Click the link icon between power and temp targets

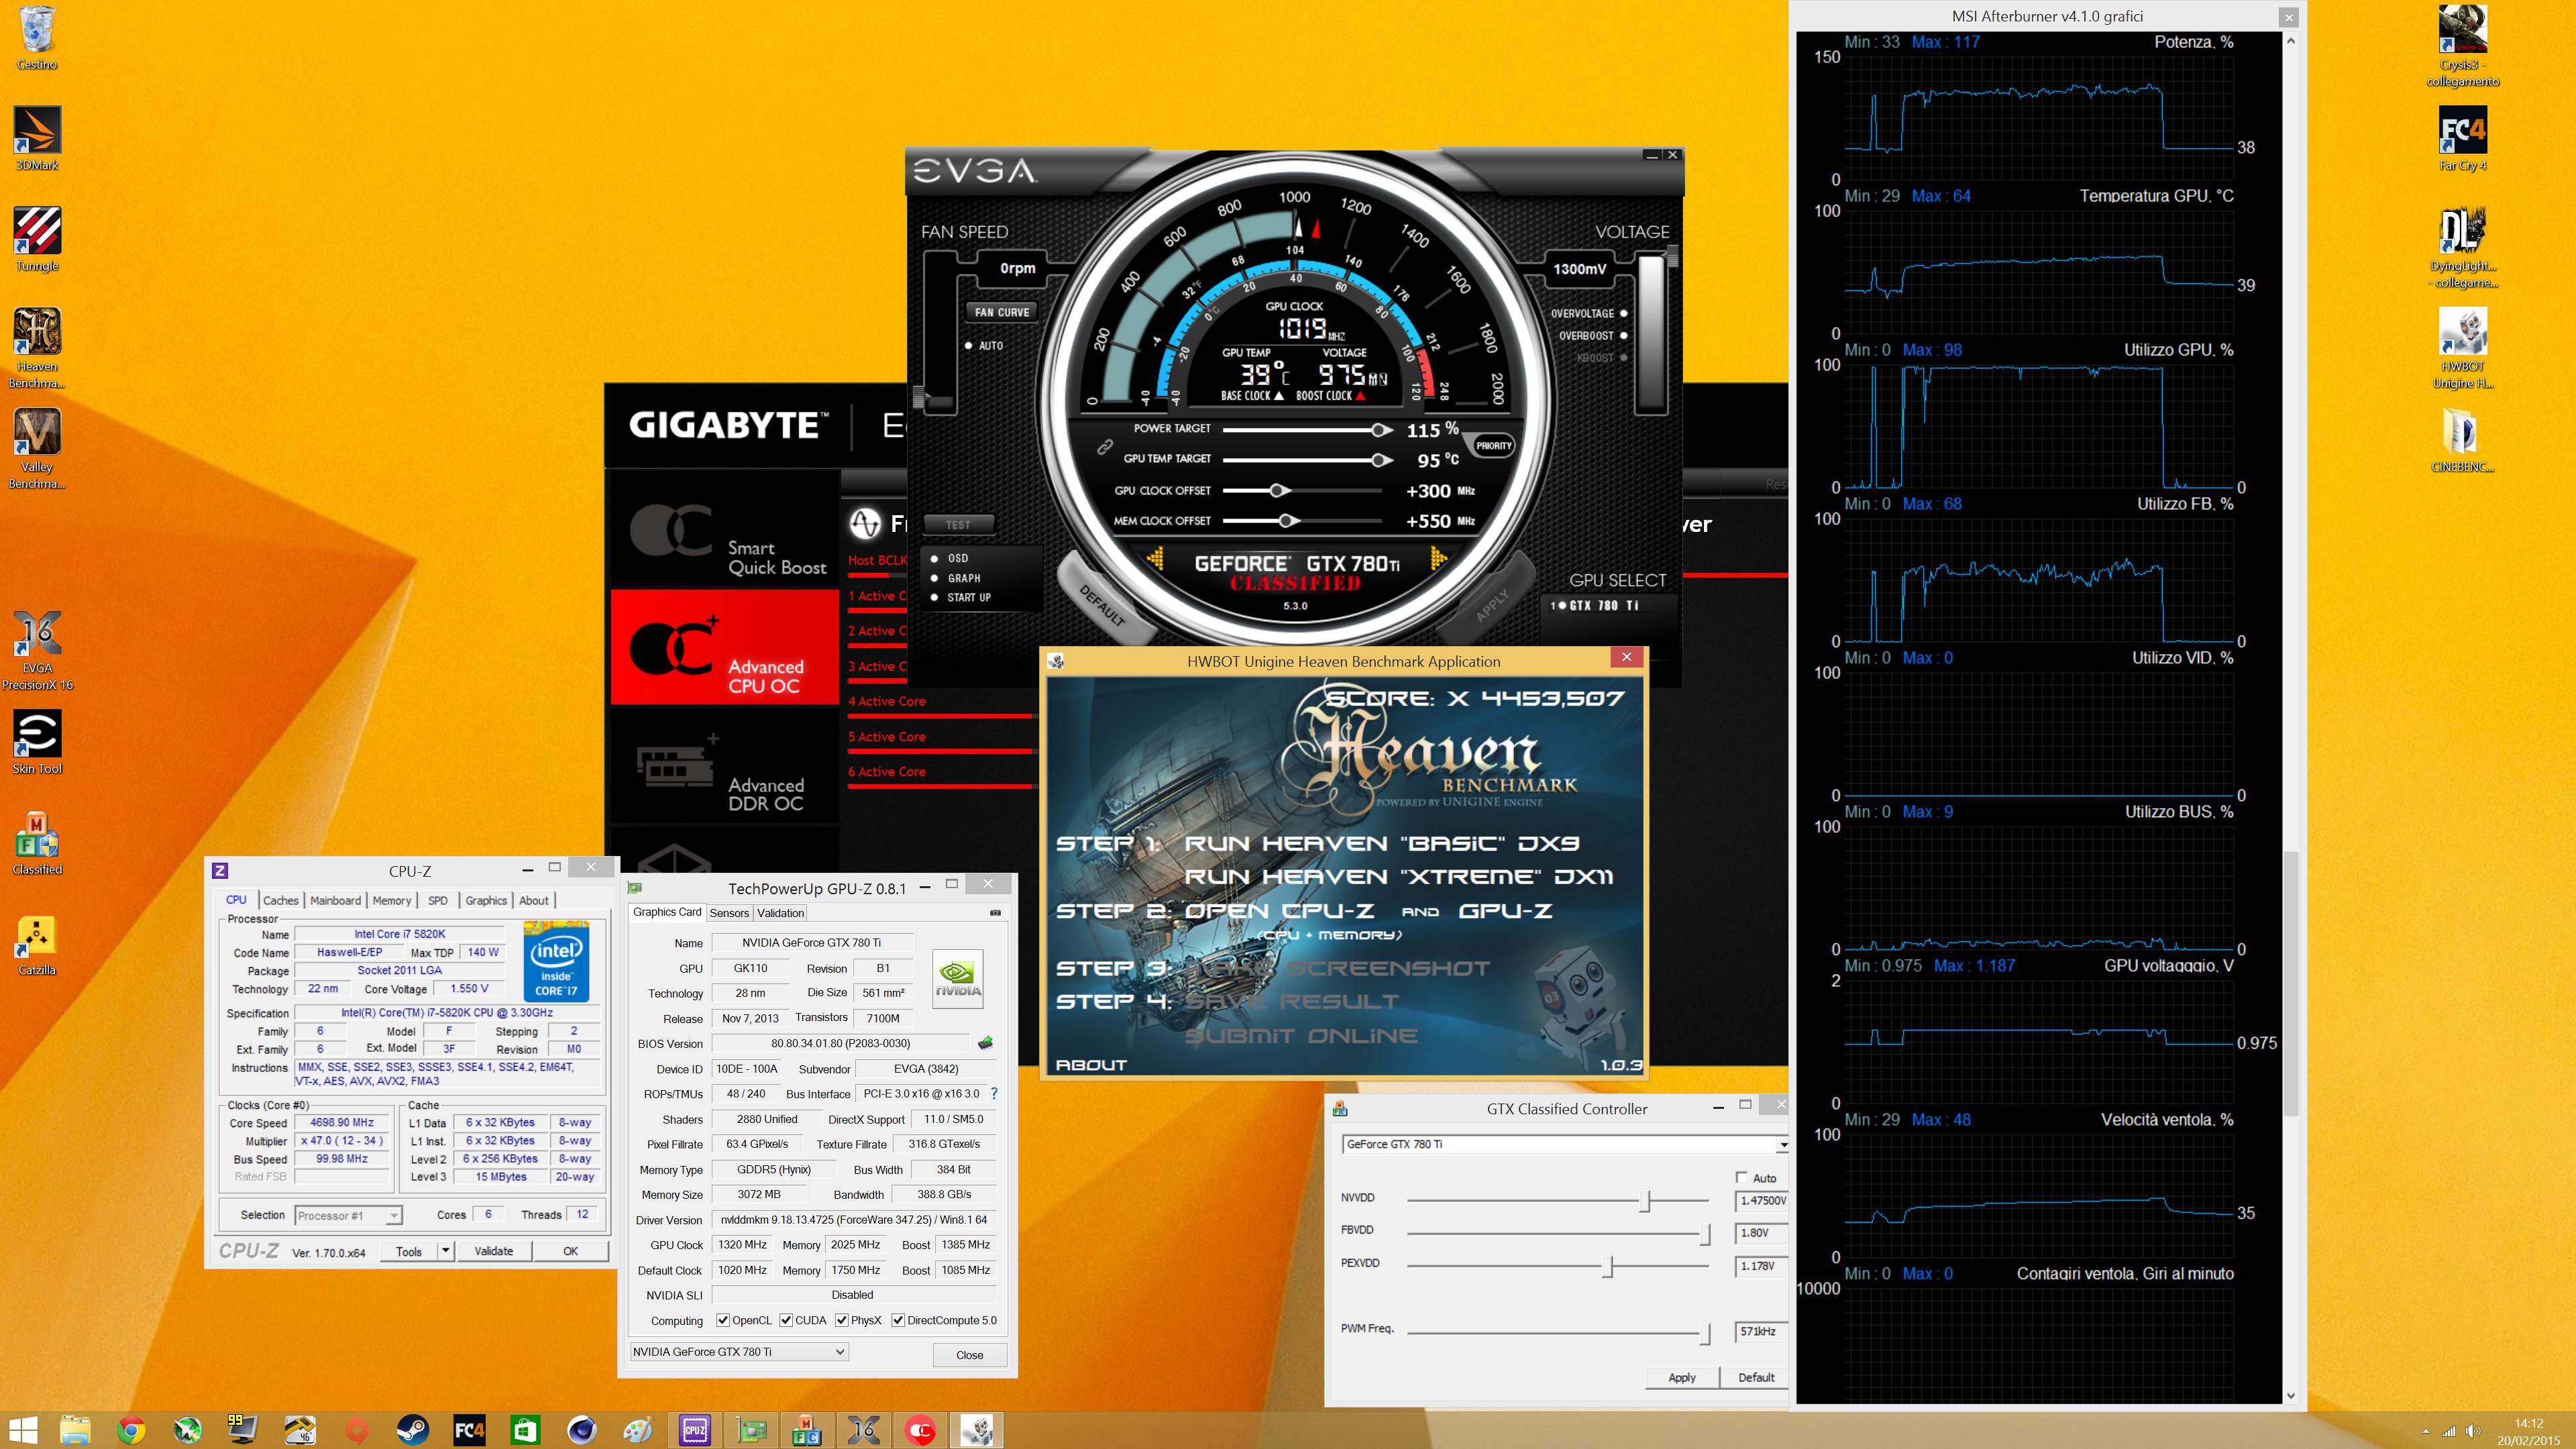coord(1104,447)
